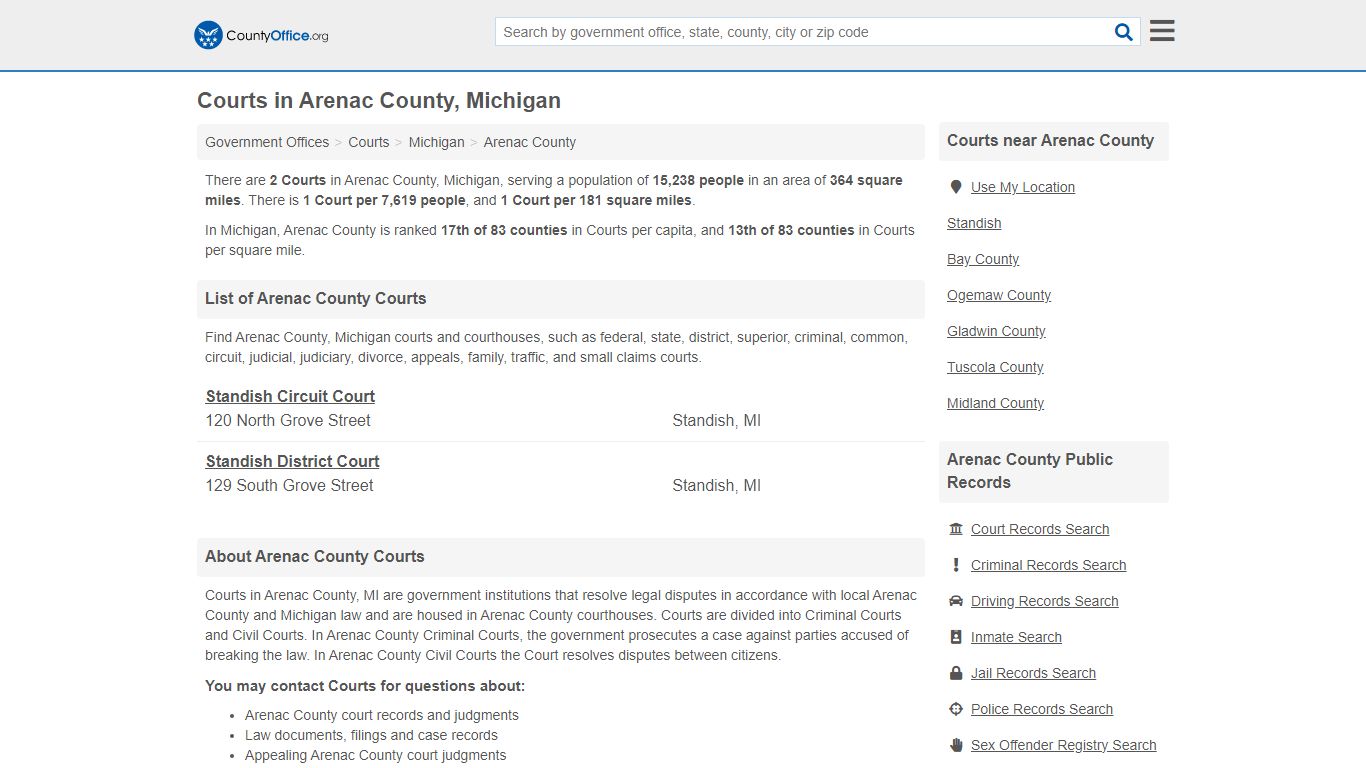Click Standish, MI in District Court row
Viewport: 1366px width, 768px height.
click(x=716, y=486)
